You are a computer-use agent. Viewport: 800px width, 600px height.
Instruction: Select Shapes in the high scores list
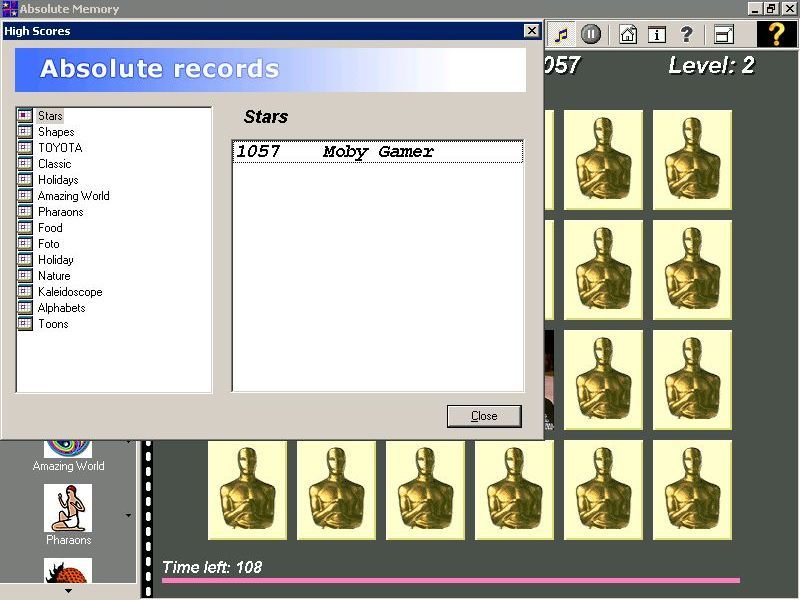pos(56,131)
